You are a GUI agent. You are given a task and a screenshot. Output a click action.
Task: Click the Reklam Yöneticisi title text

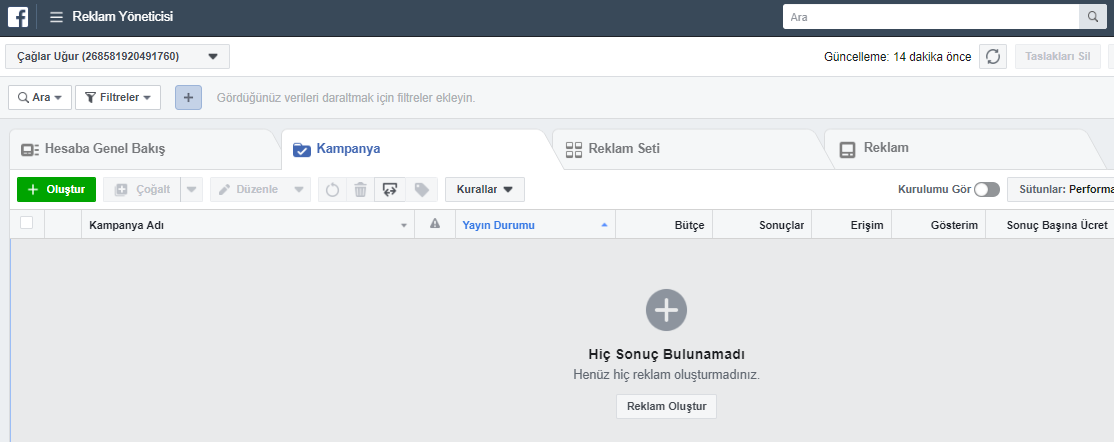coord(122,17)
